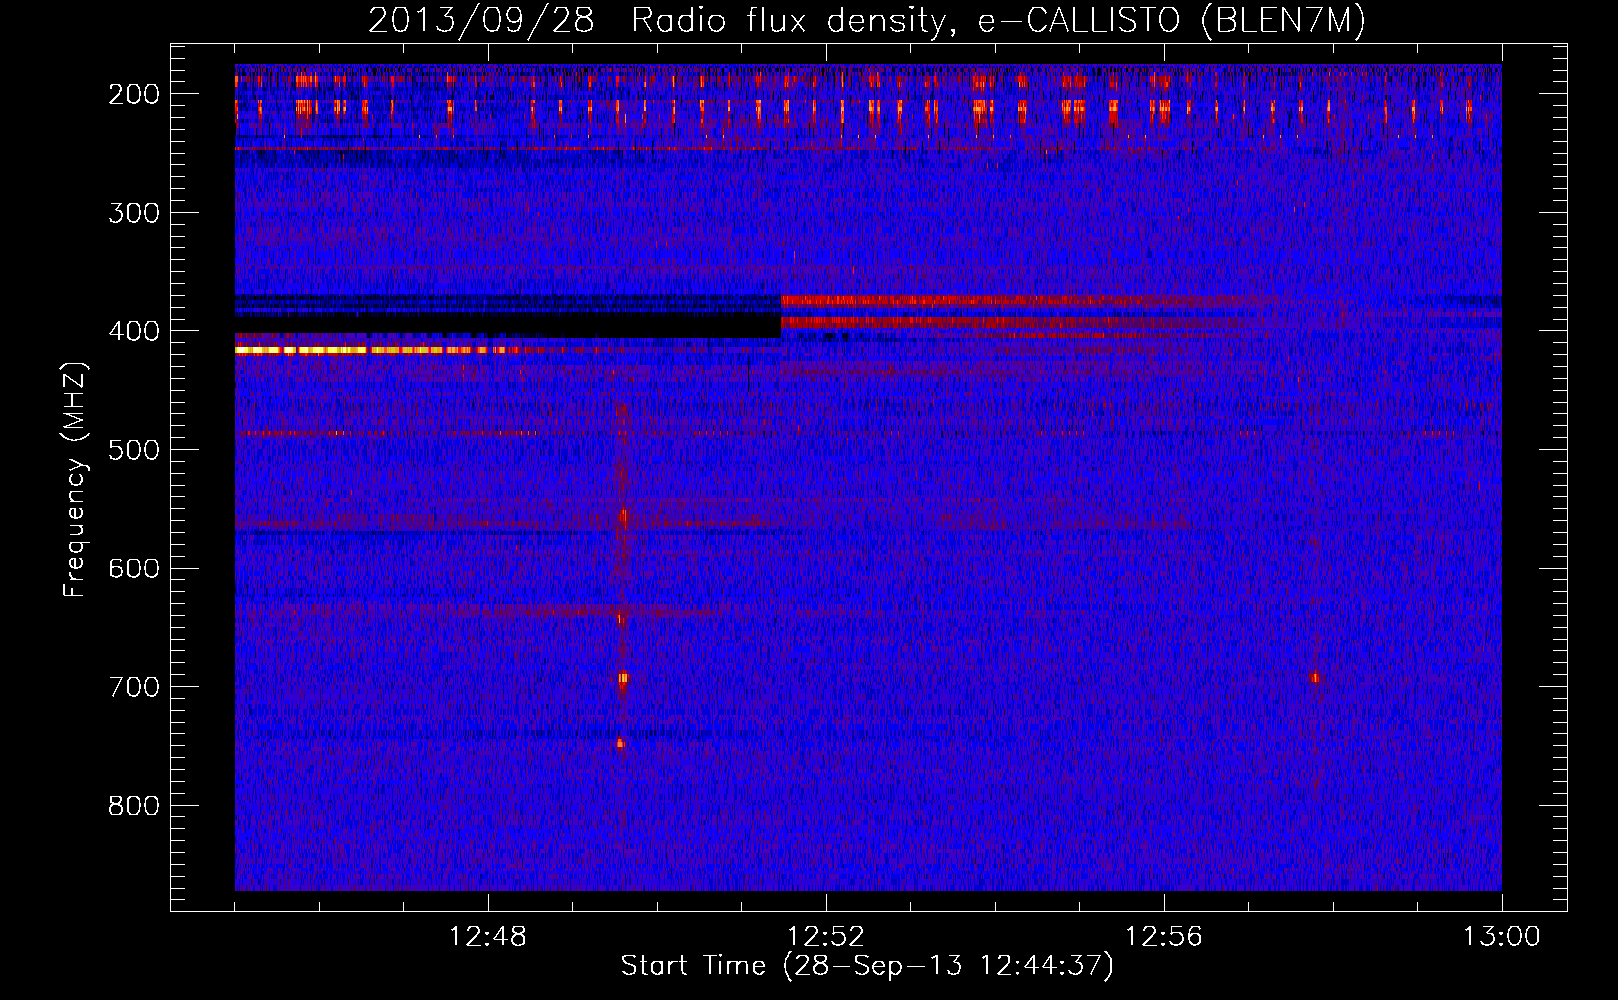The width and height of the screenshot is (1618, 1000).
Task: Click the 13:00 time tick label
Action: (x=1501, y=937)
